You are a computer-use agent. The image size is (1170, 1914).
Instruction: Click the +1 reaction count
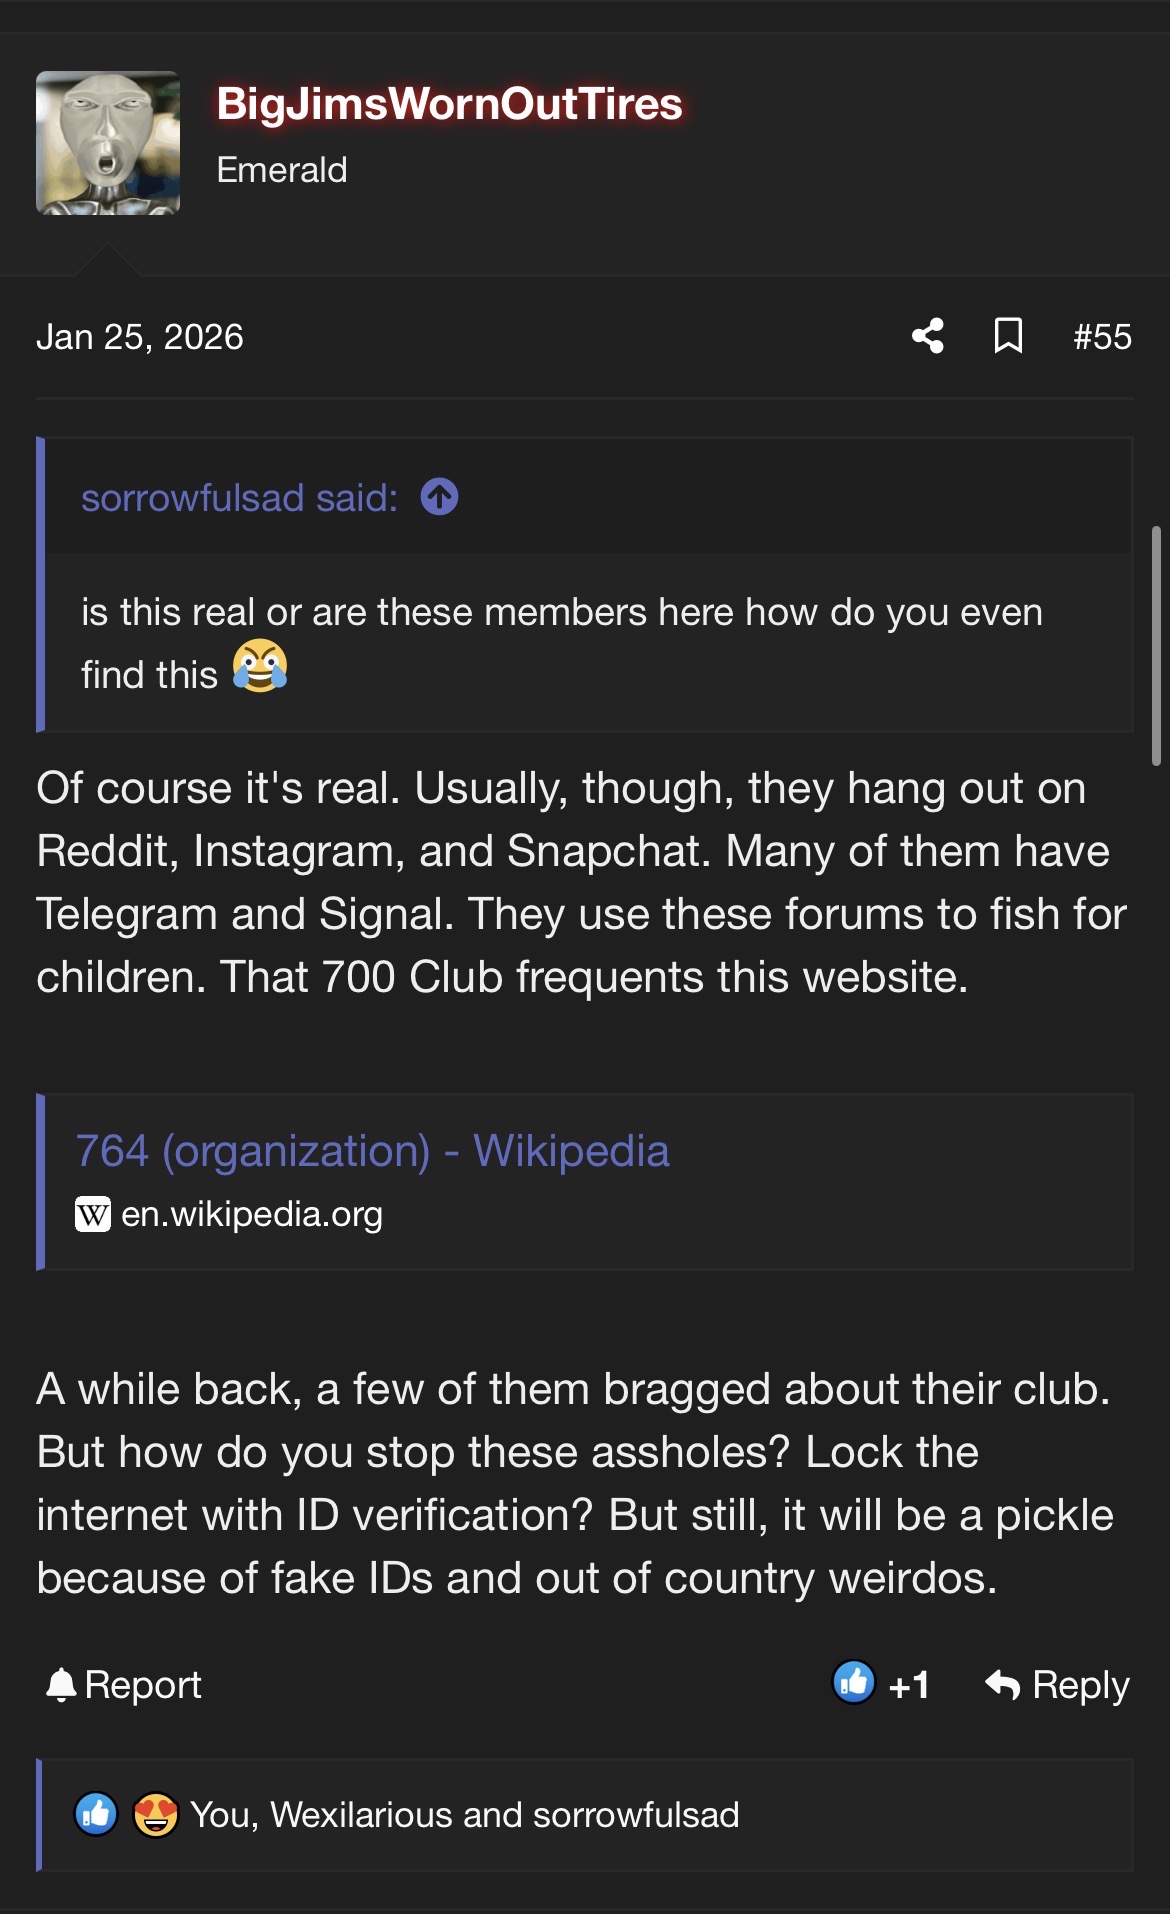pyautogui.click(x=909, y=1686)
